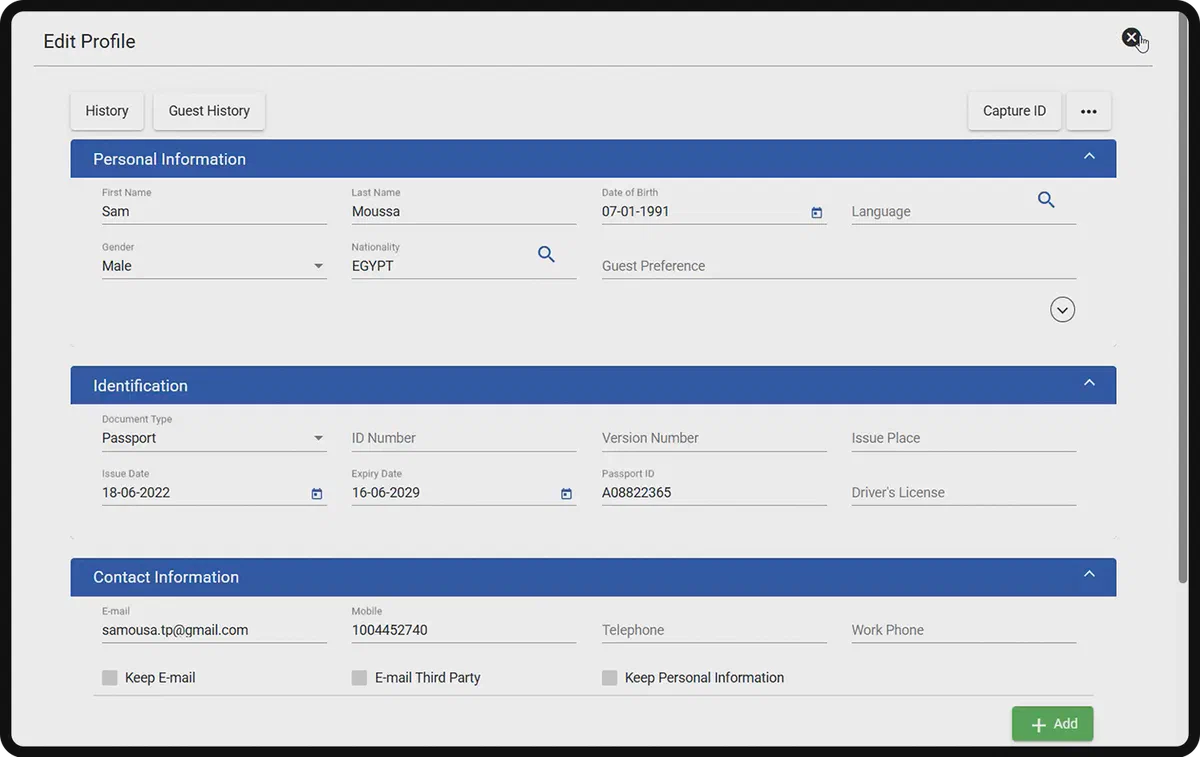
Task: Open the Date of Birth calendar picker
Action: tap(816, 213)
